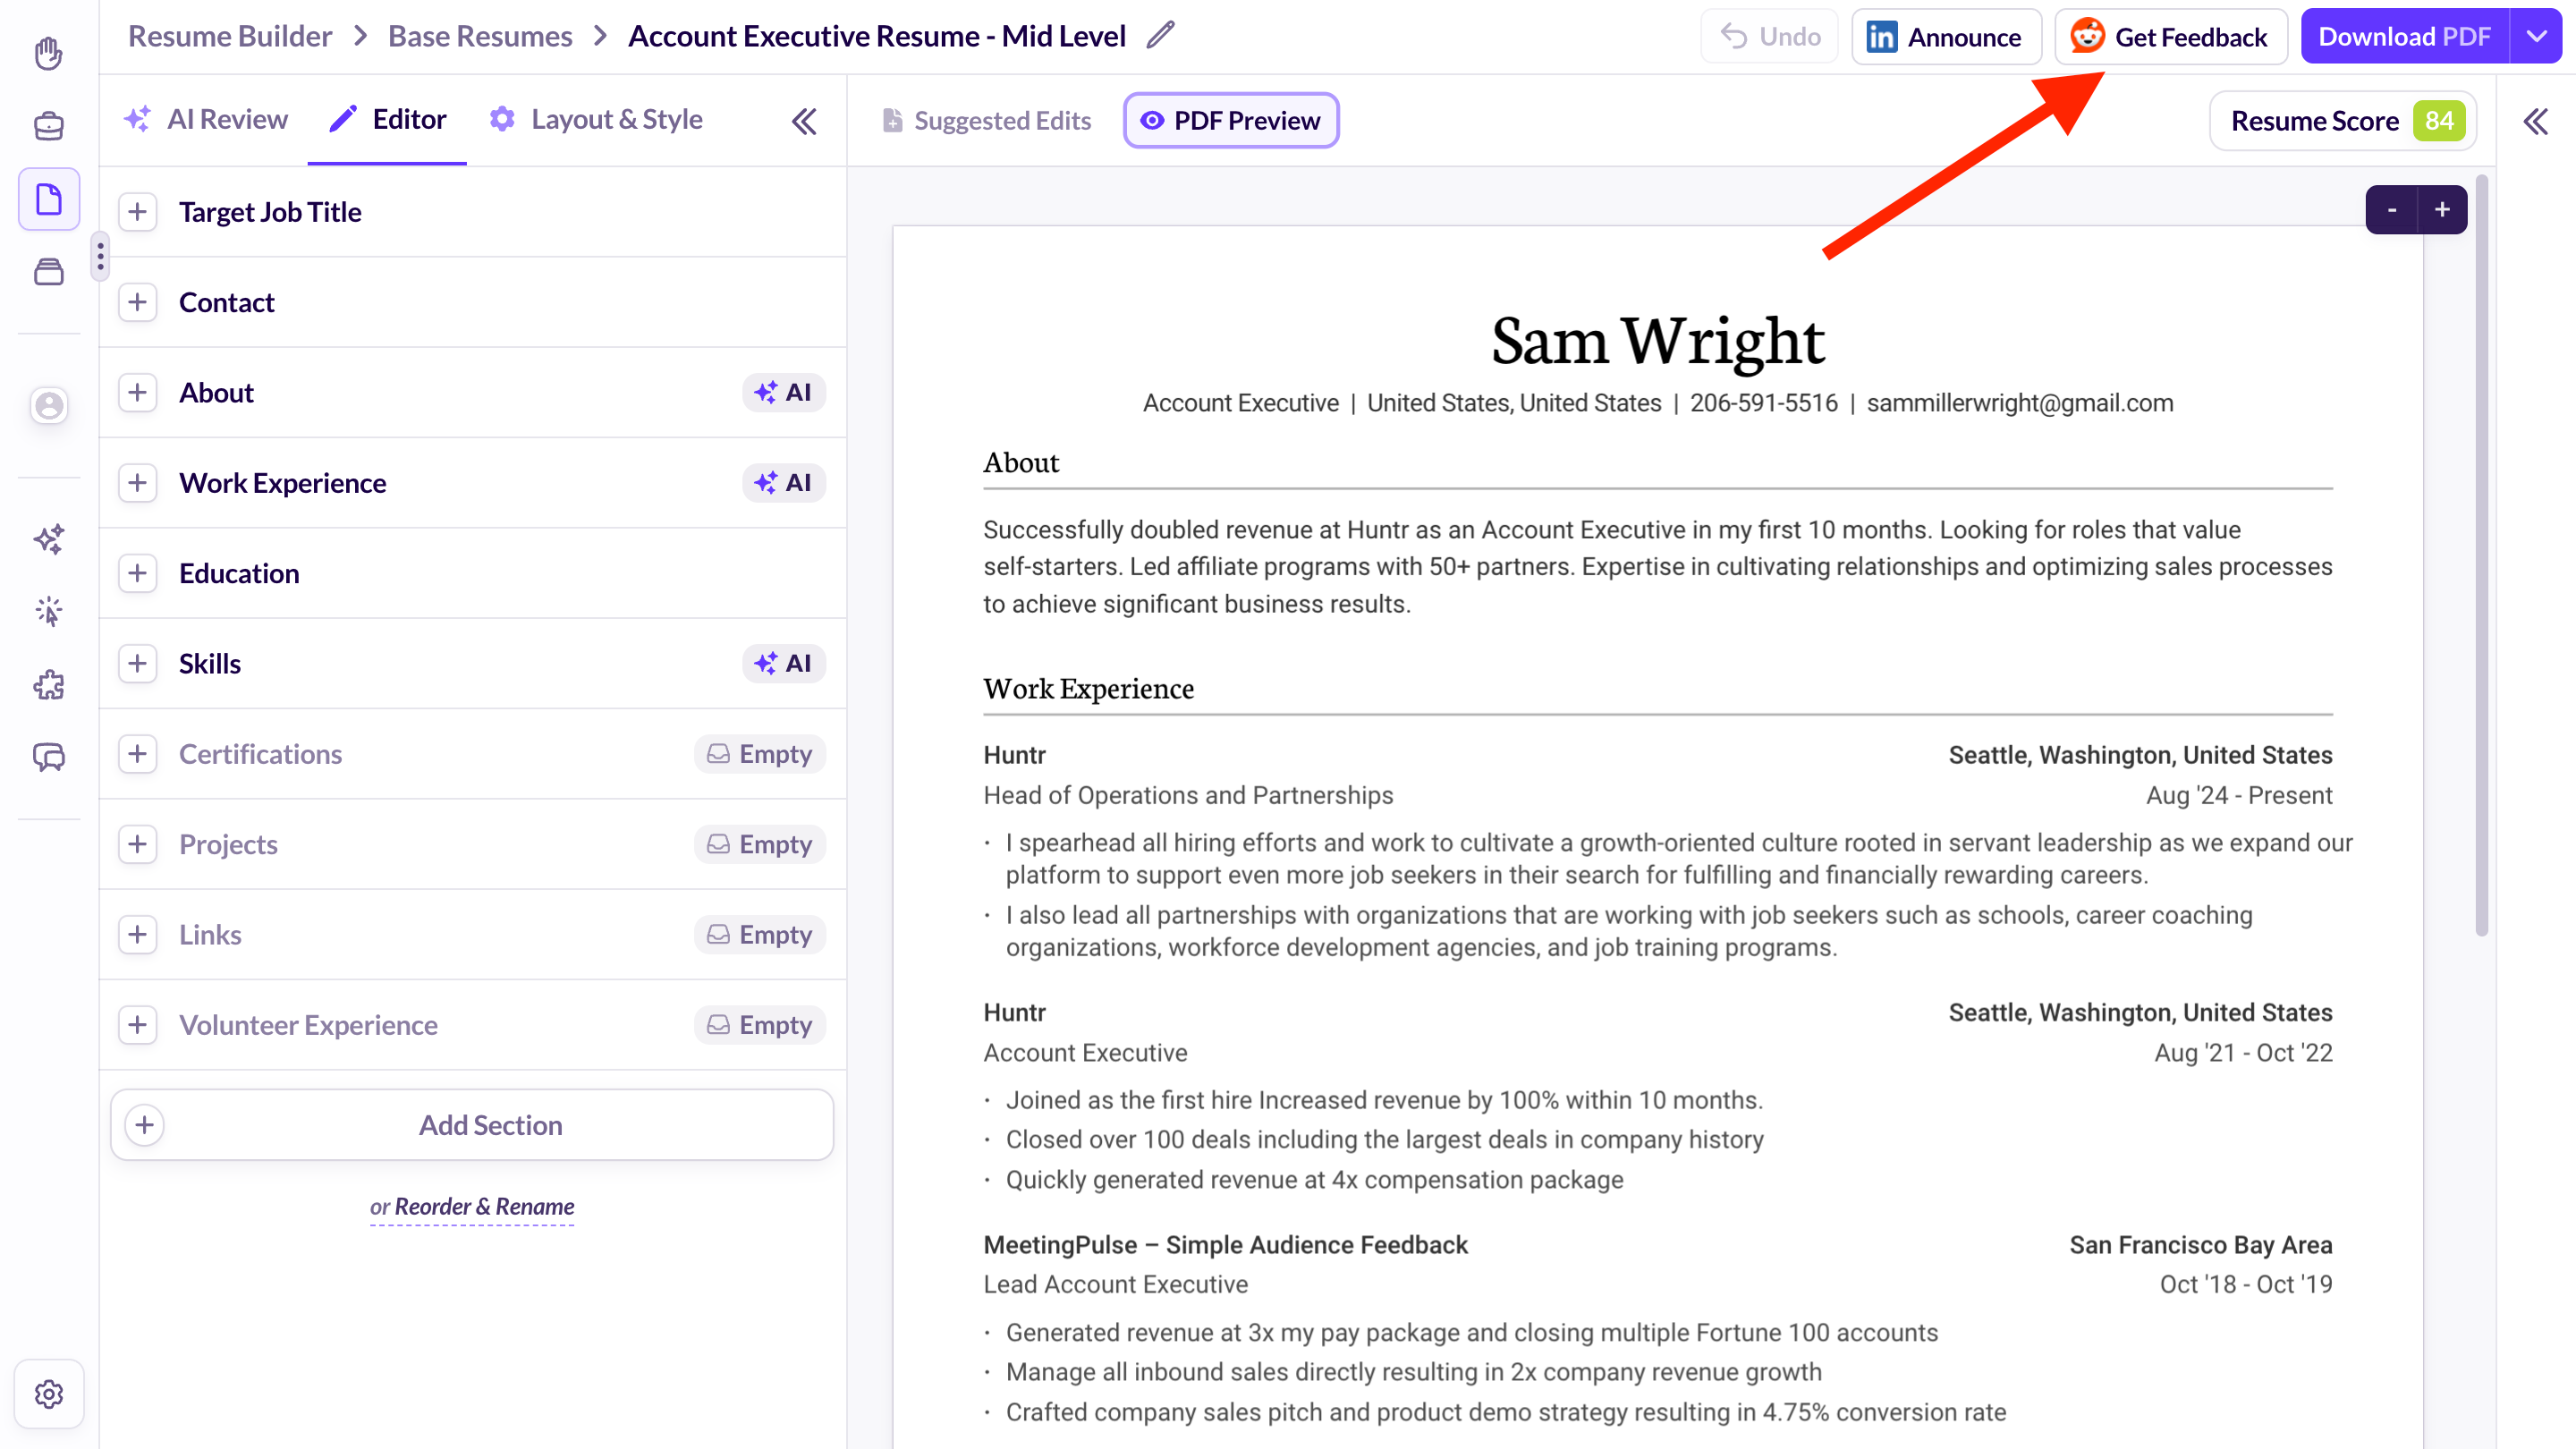2576x1449 pixels.
Task: Click the puzzle piece extension icon
Action: [x=48, y=685]
